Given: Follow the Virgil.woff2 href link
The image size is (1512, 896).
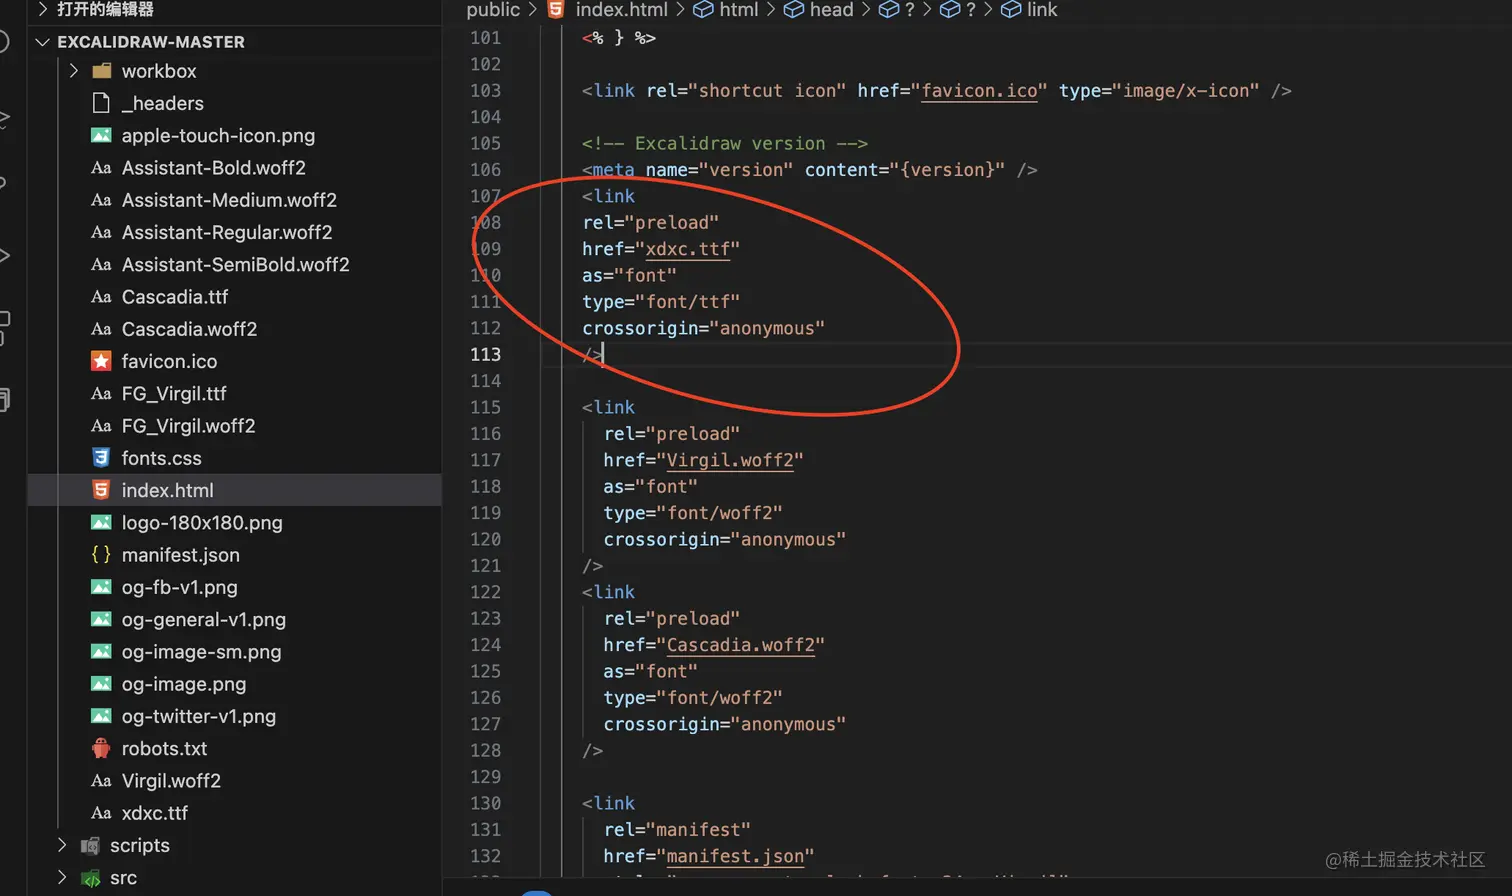Looking at the screenshot, I should [730, 460].
